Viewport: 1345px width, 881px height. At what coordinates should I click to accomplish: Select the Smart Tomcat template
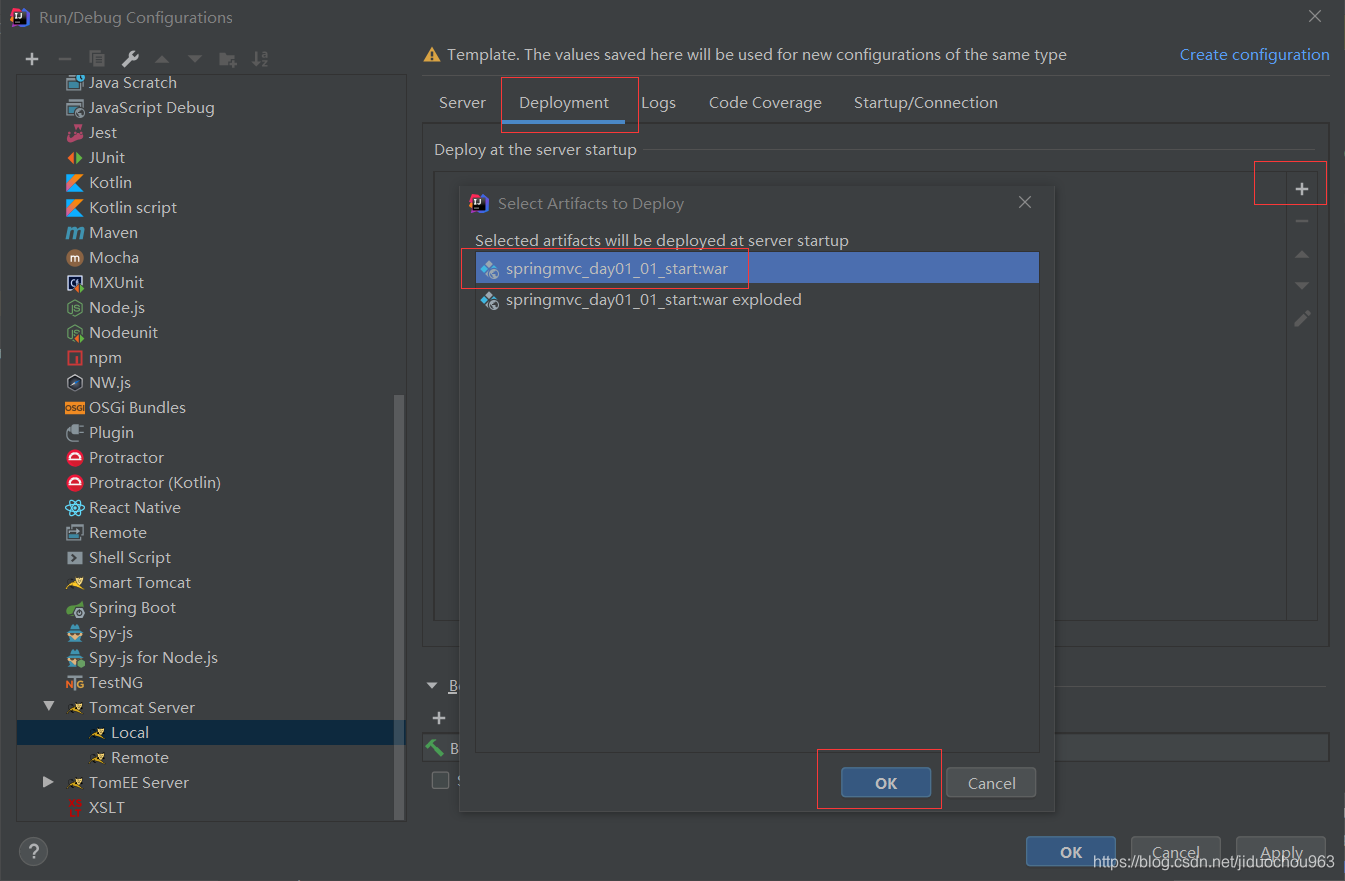pyautogui.click(x=128, y=583)
